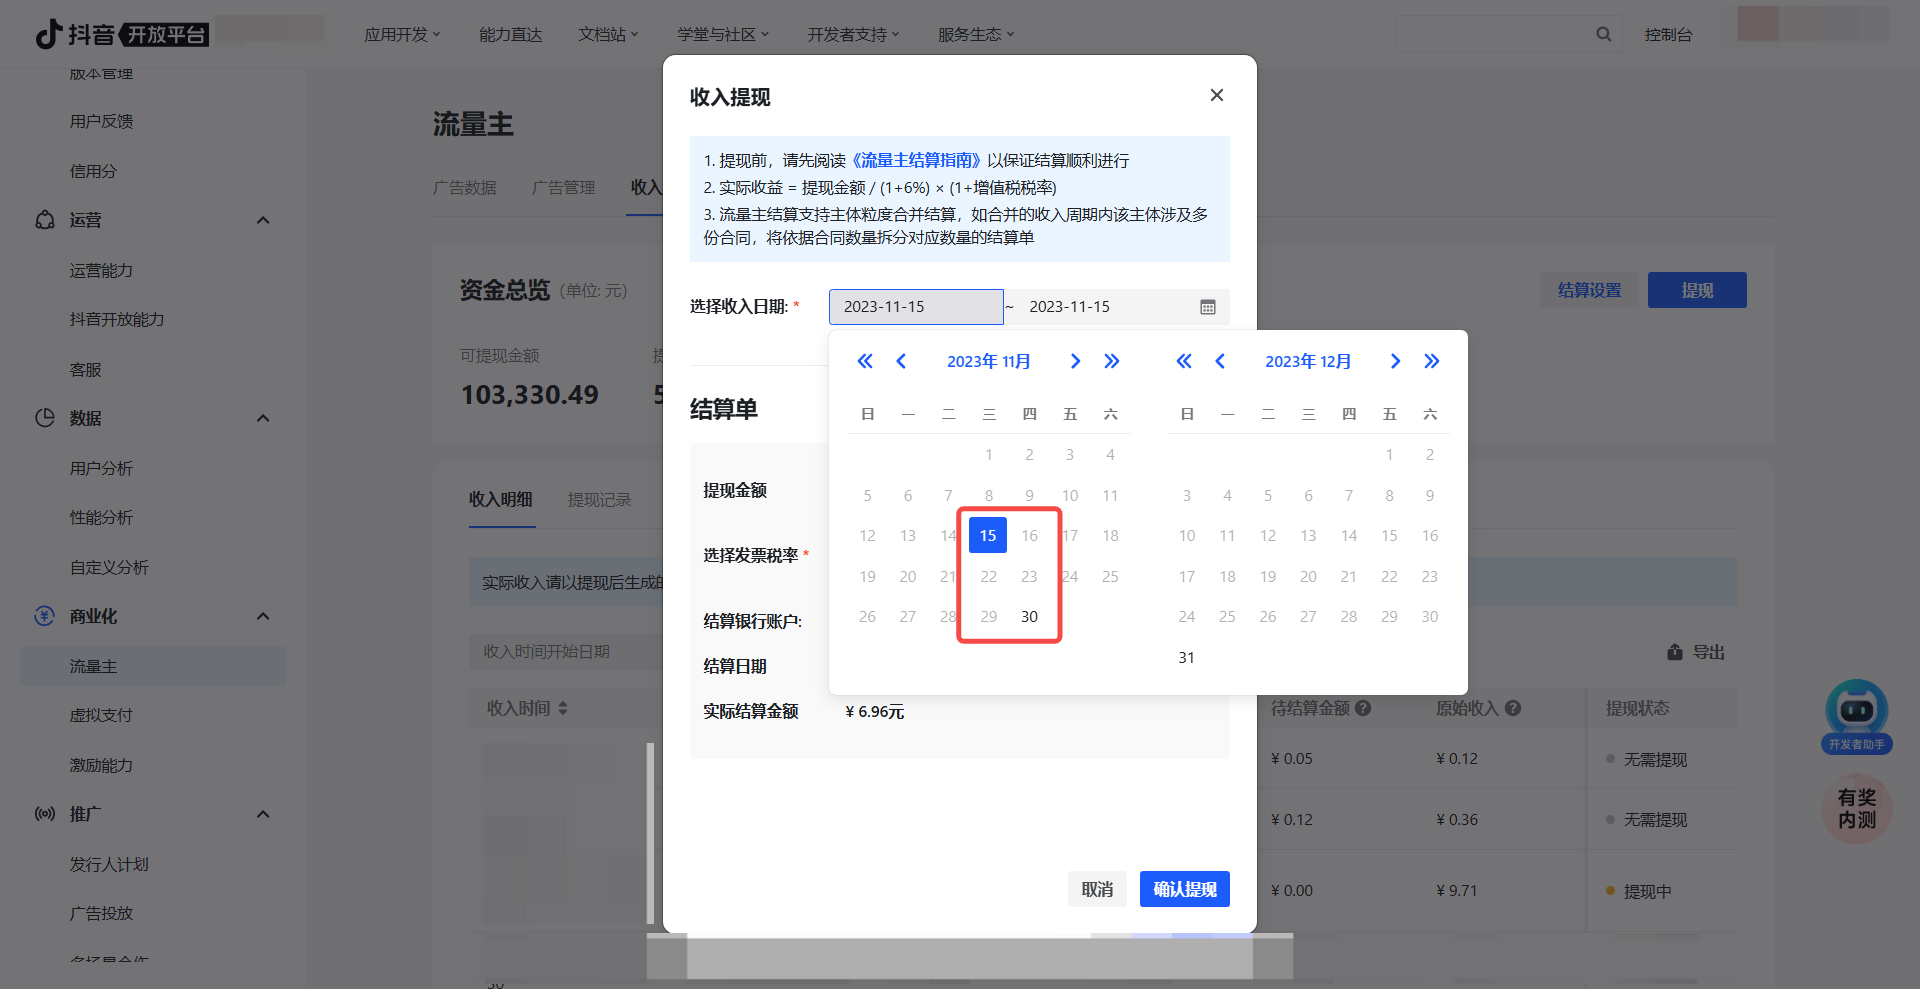Viewport: 1920px width, 989px height.
Task: Click the 导出 export icon
Action: pos(1675,652)
